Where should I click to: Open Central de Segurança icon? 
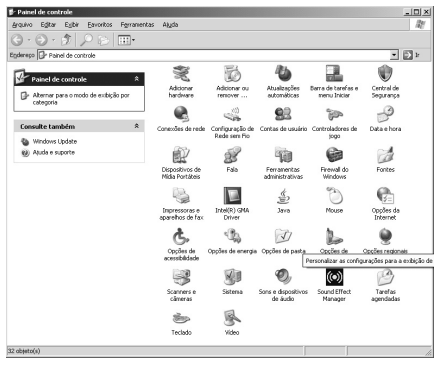coord(385,74)
